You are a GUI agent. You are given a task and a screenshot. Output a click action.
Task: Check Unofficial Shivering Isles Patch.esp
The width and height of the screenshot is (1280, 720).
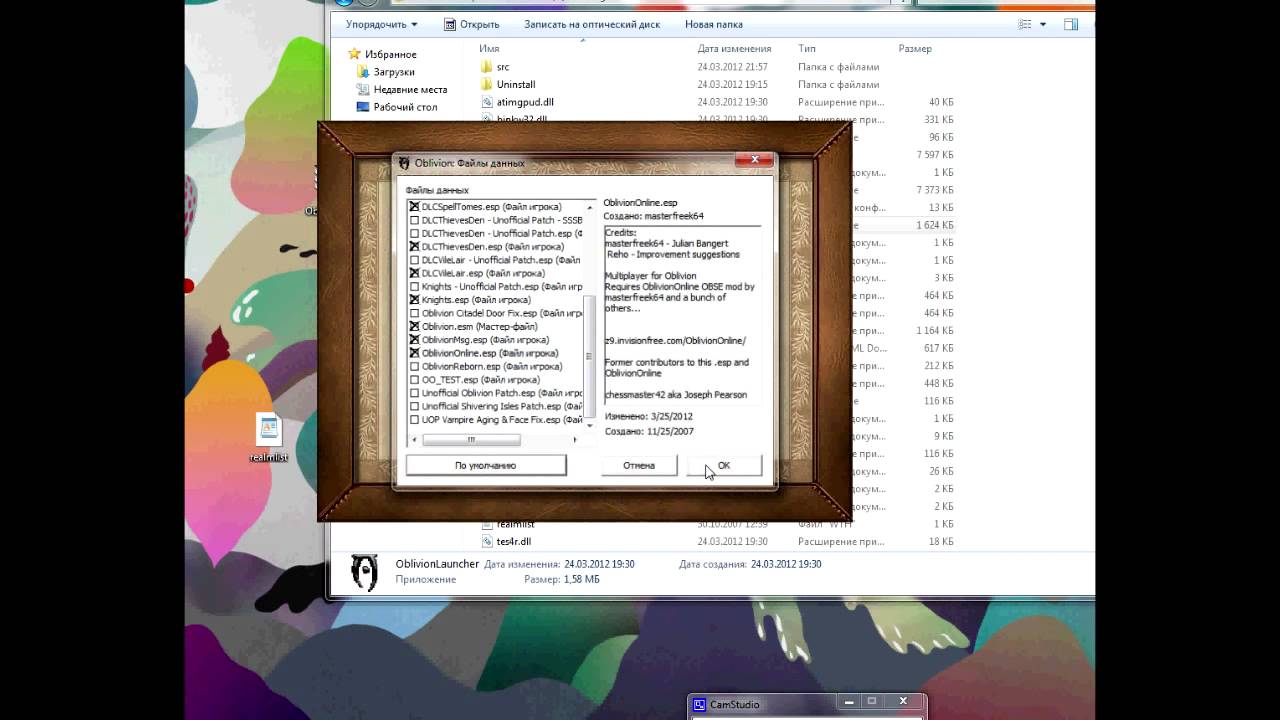(x=414, y=406)
